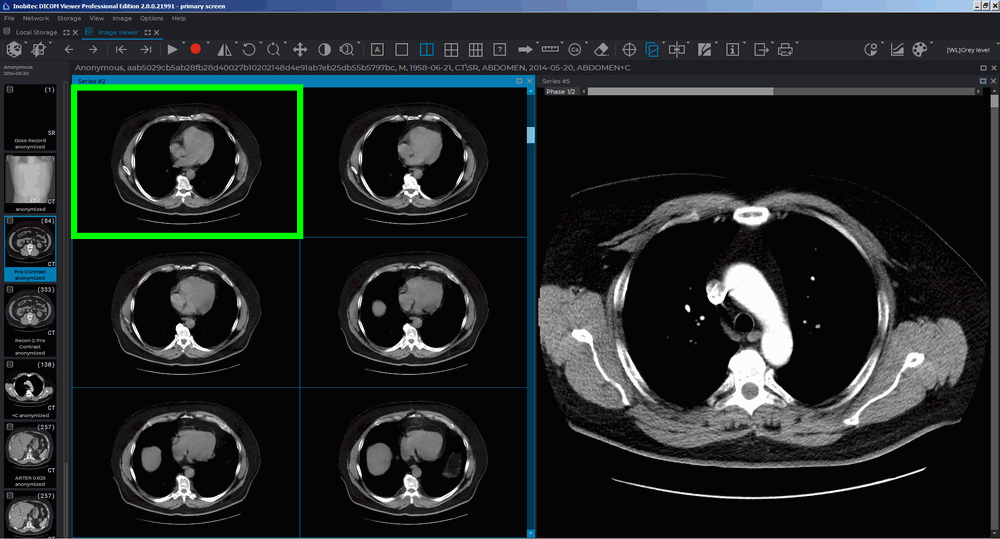Open the calcium scoring (Ca) tool
The height and width of the screenshot is (539, 1000).
(575, 49)
